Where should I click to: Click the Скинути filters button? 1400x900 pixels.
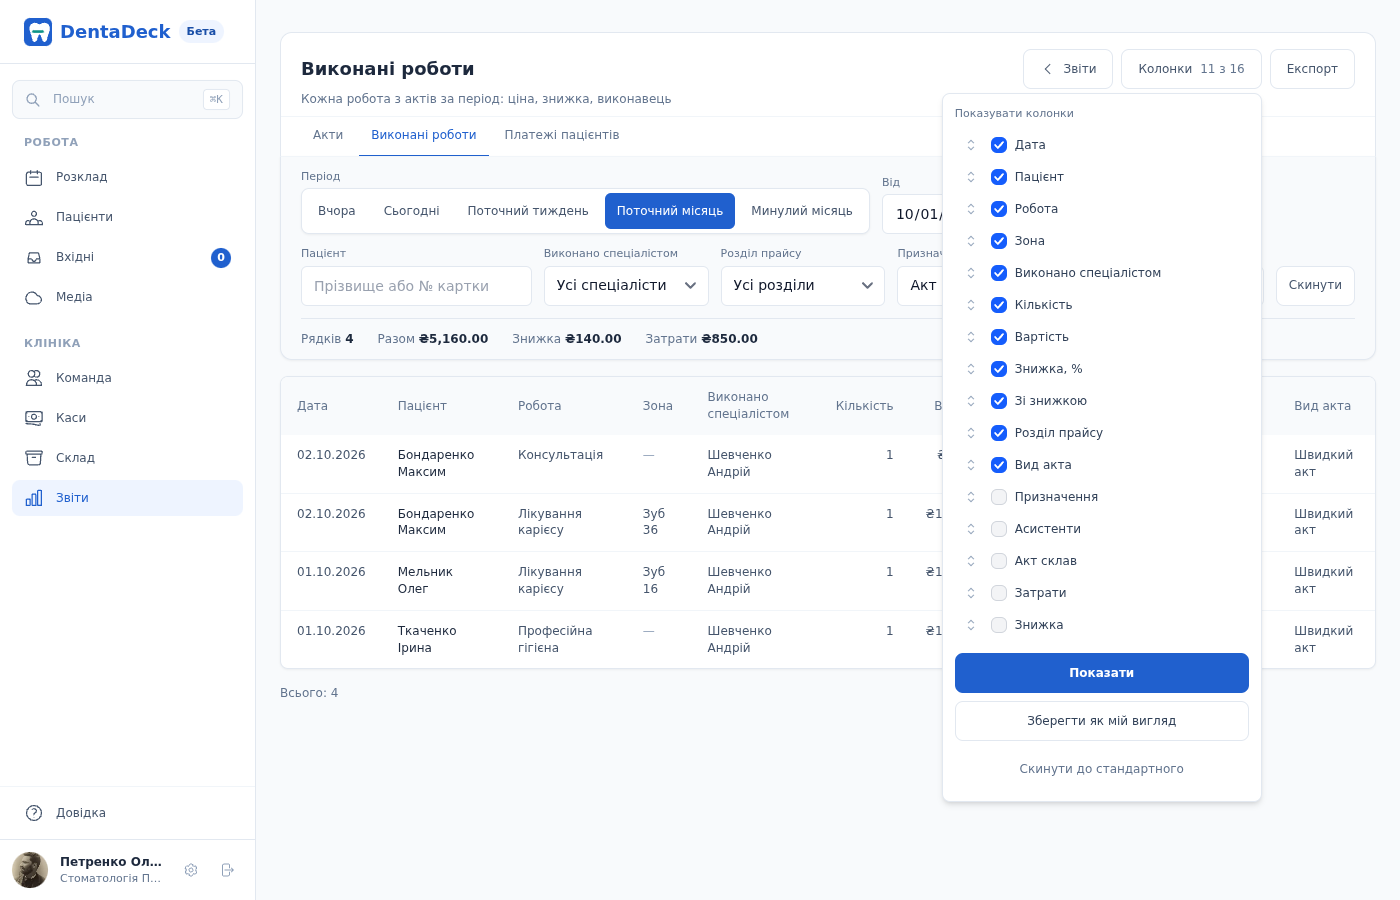[x=1315, y=286]
